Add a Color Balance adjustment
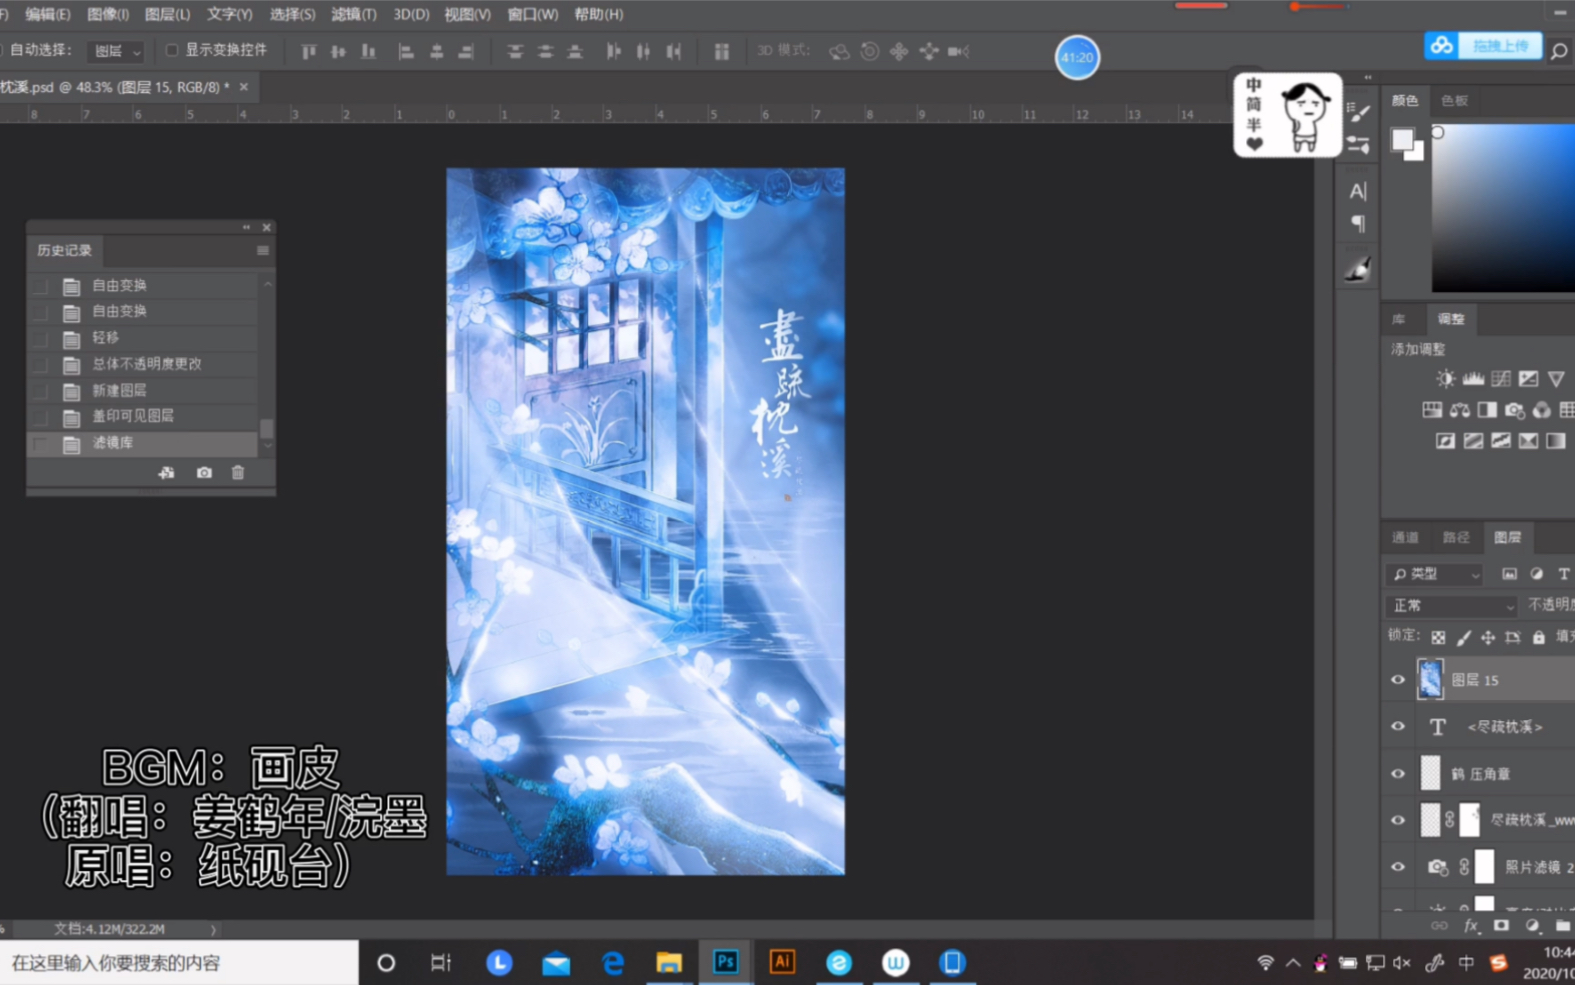 click(x=1460, y=410)
